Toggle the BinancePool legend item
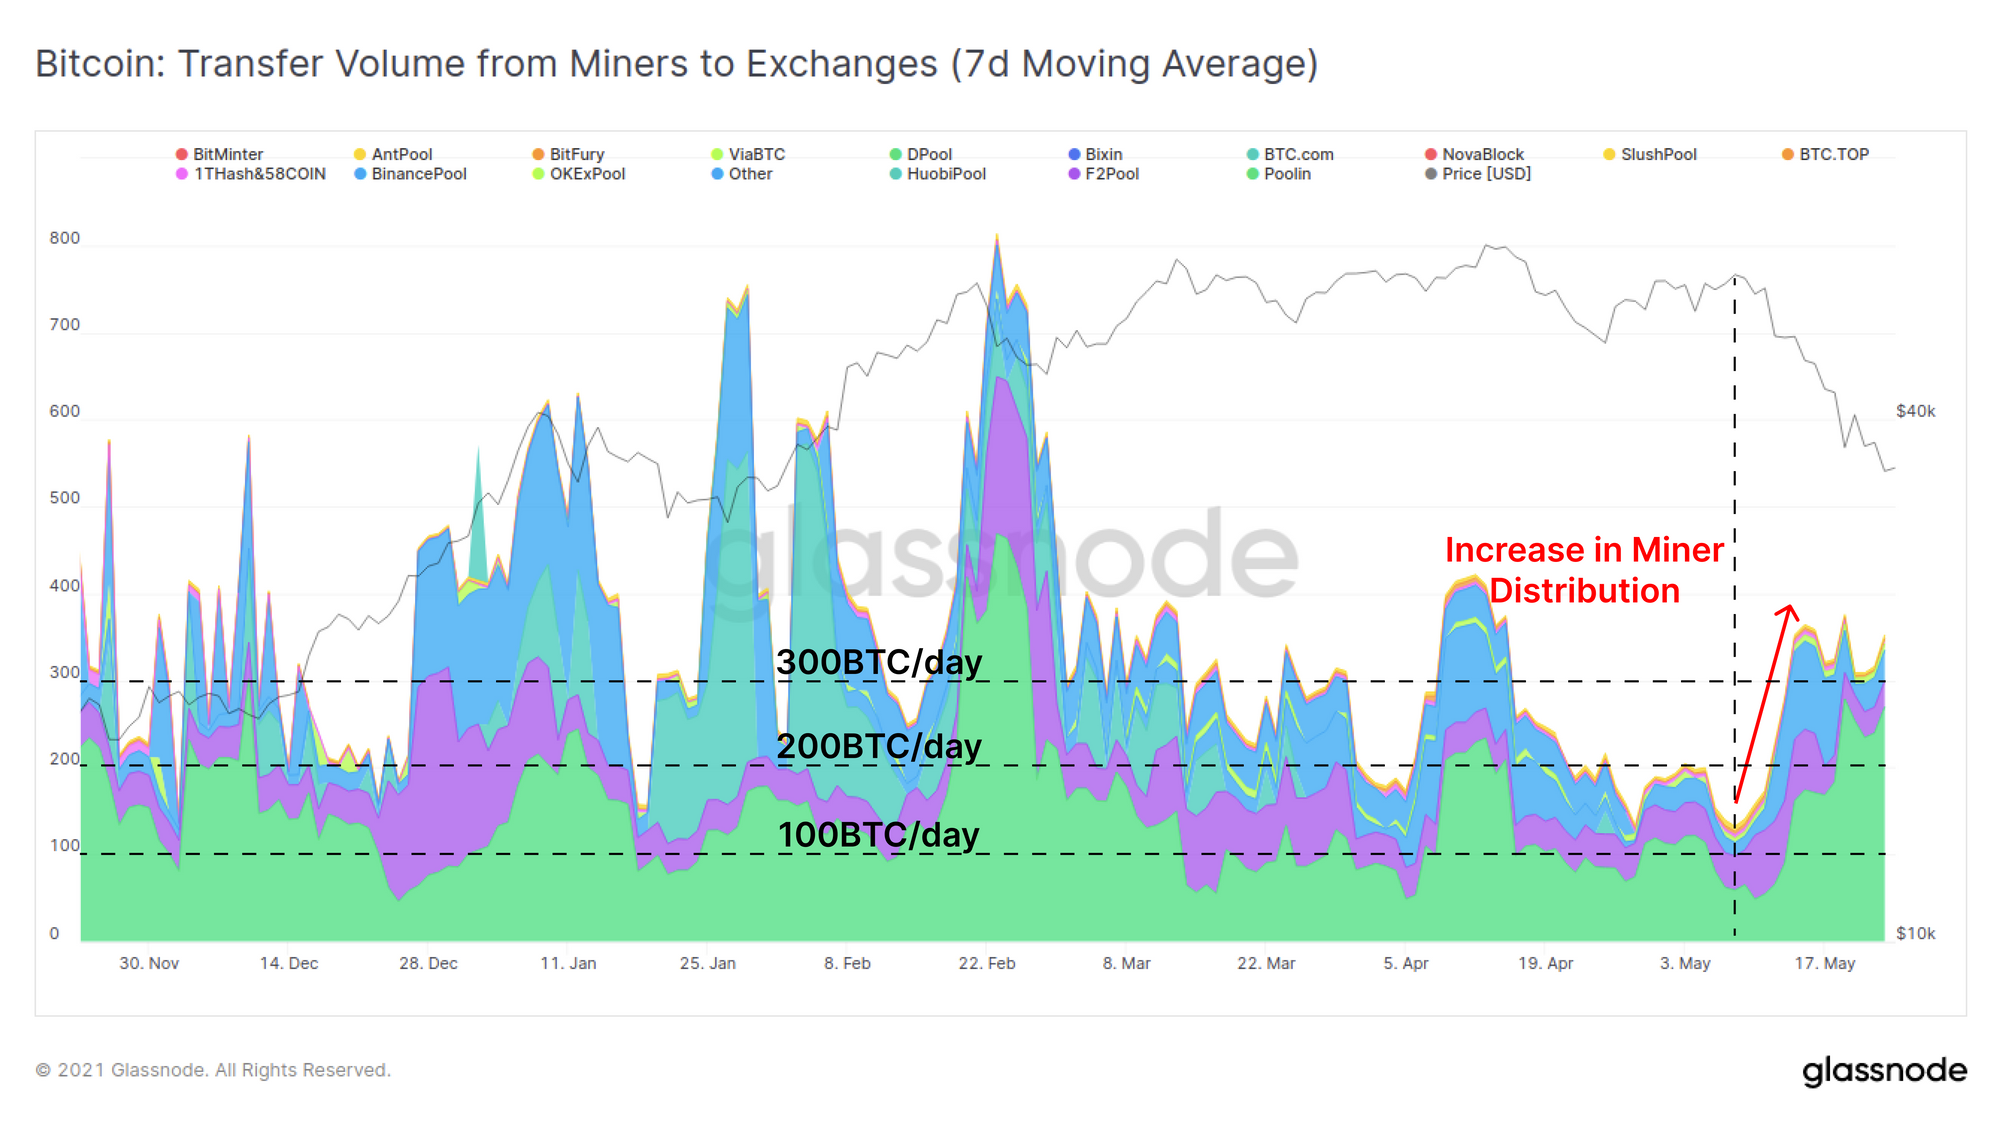Viewport: 2000px width, 1123px height. [x=418, y=174]
